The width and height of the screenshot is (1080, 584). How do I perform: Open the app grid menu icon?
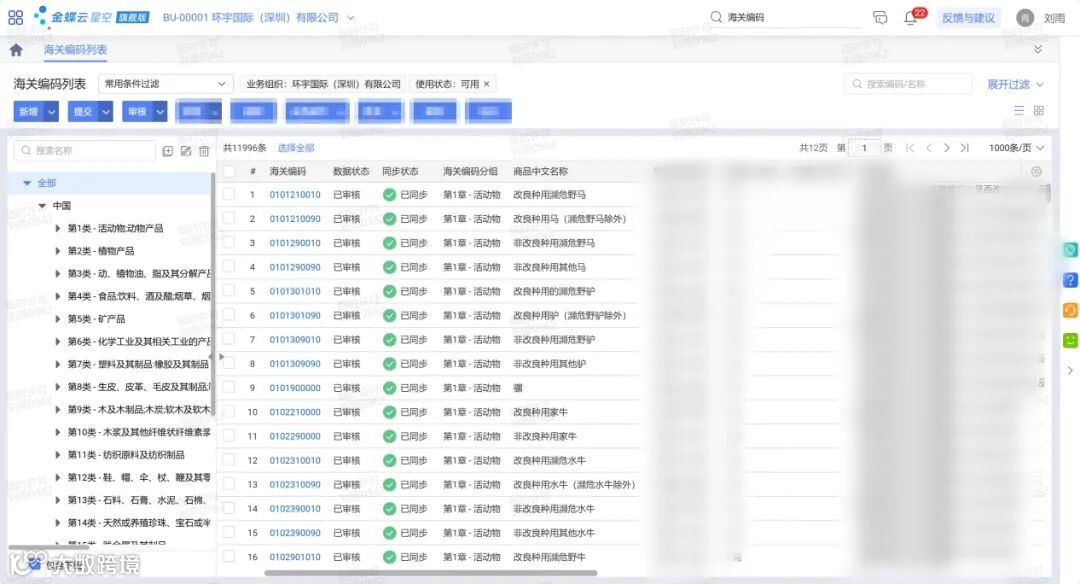point(15,17)
